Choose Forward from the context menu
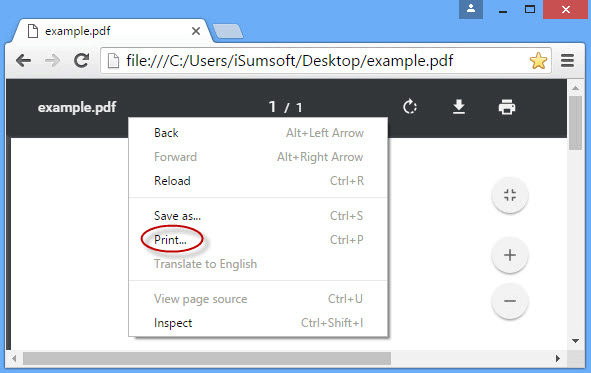This screenshot has height=373, width=591. pos(258,157)
